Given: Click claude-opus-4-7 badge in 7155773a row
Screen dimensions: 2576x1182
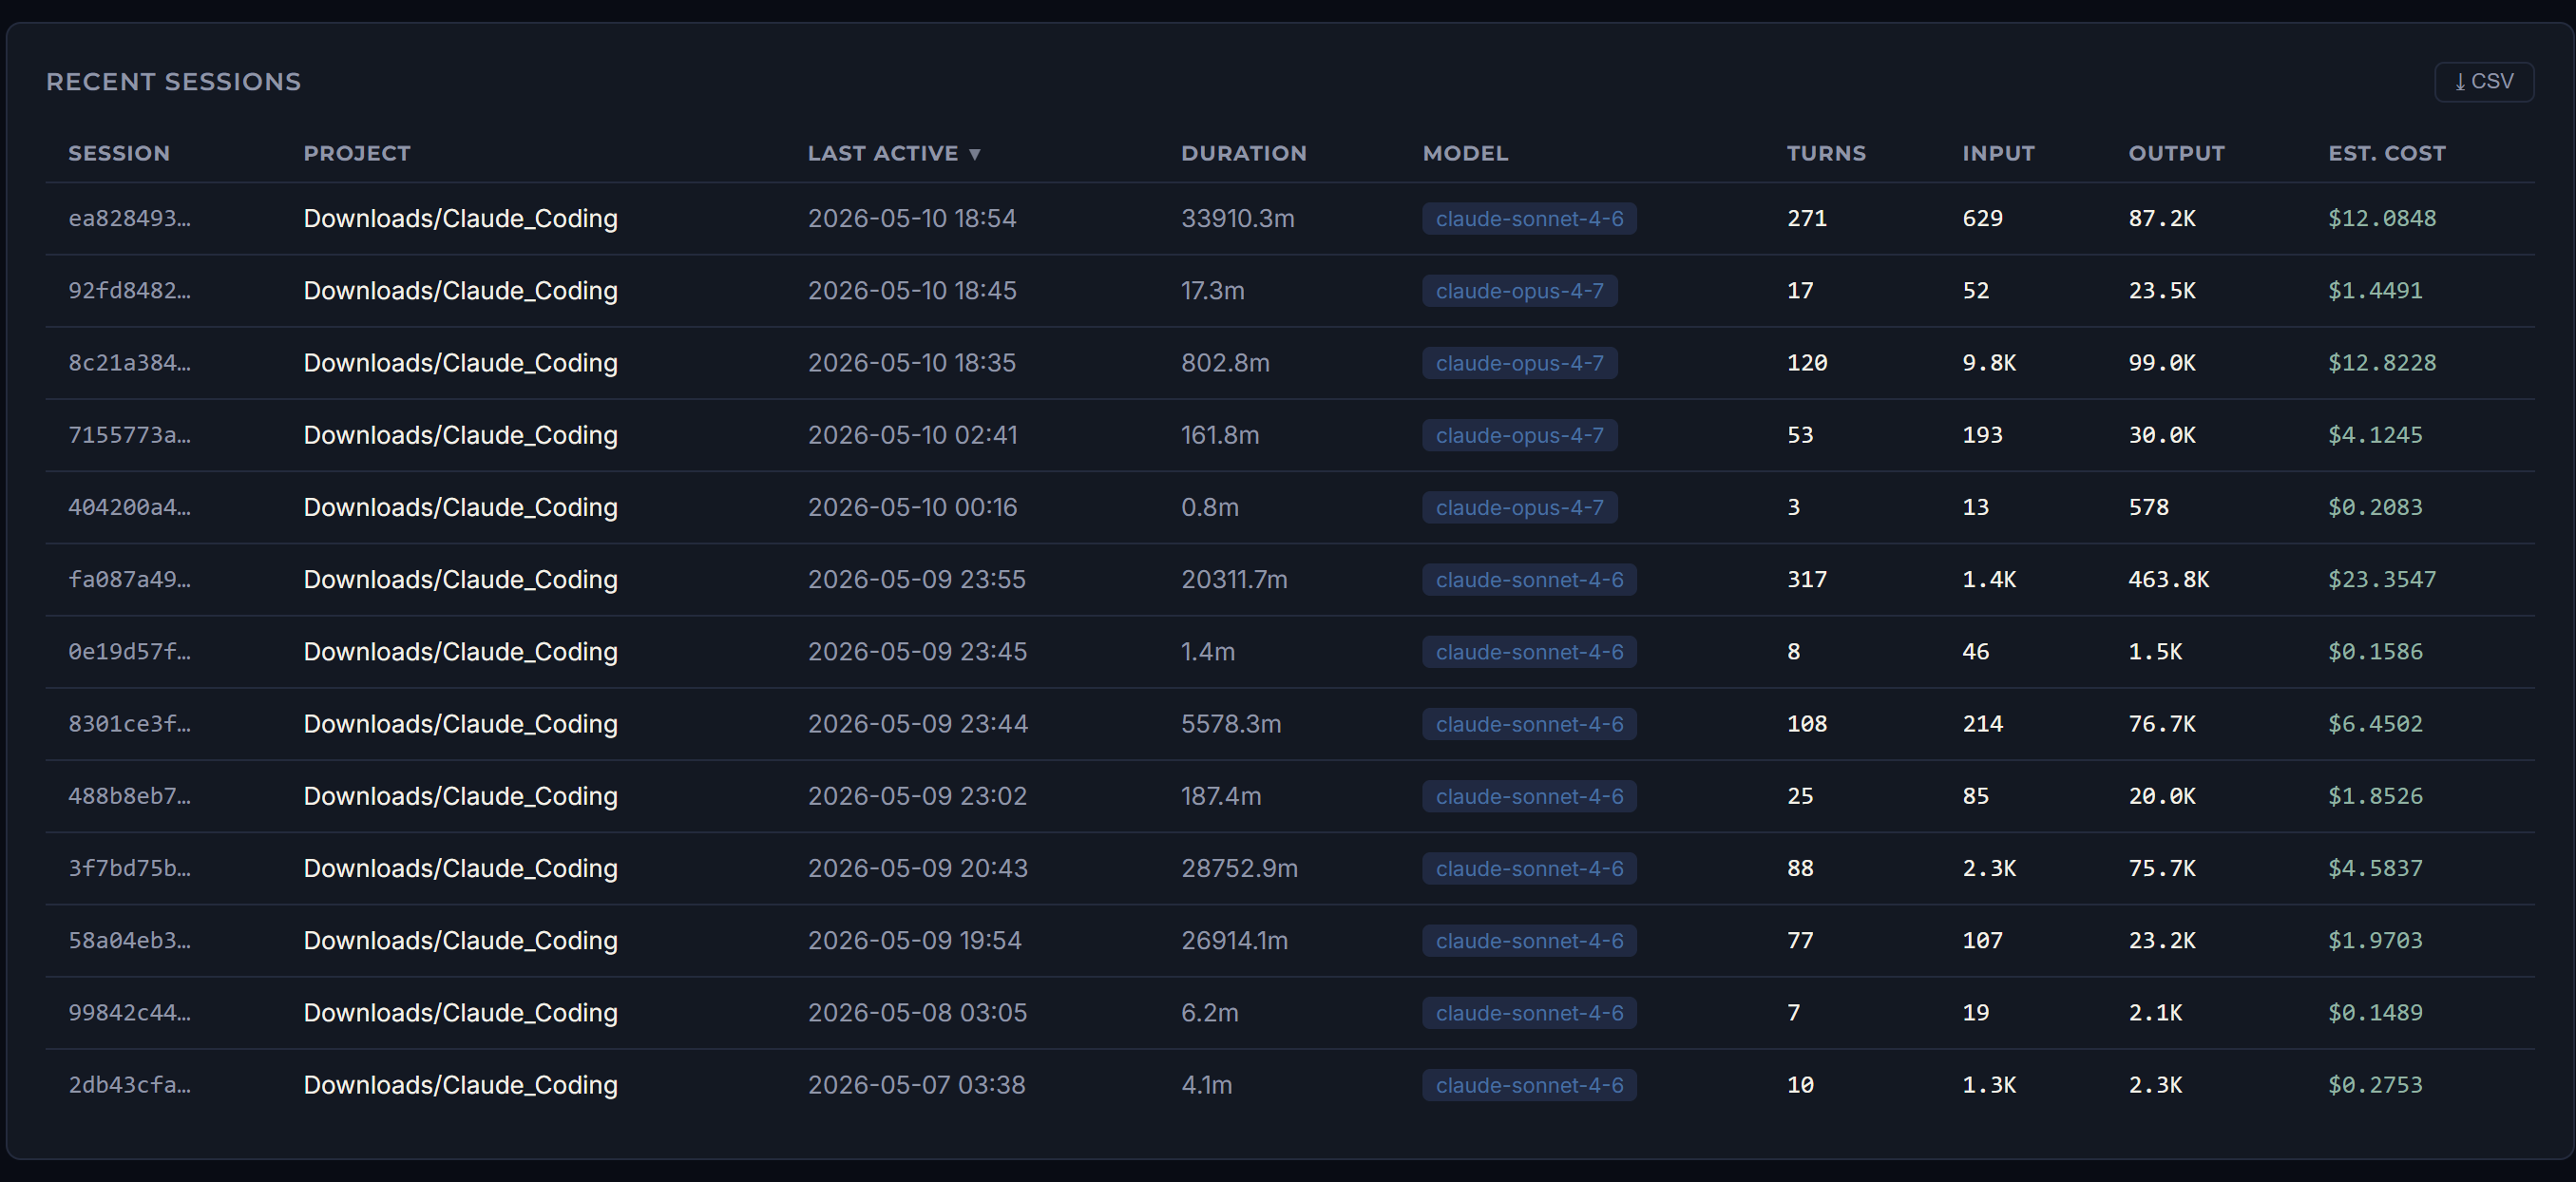Looking at the screenshot, I should [1519, 435].
